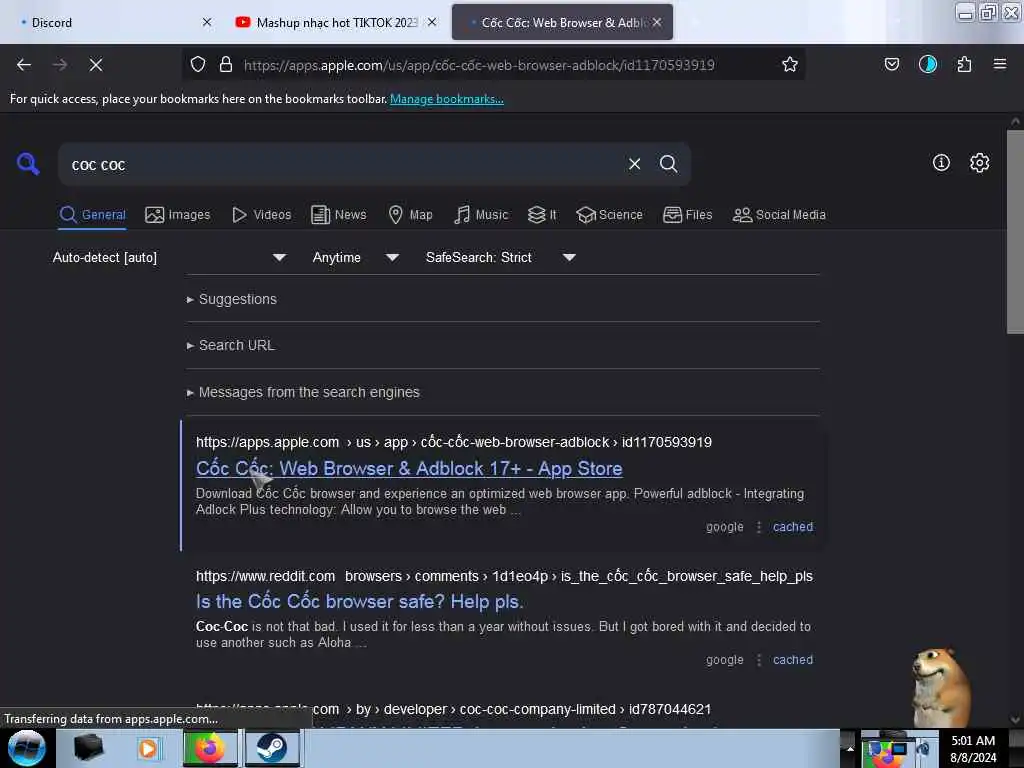Open the Auto-detect language dropdown
This screenshot has height=768, width=1024.
pos(169,257)
